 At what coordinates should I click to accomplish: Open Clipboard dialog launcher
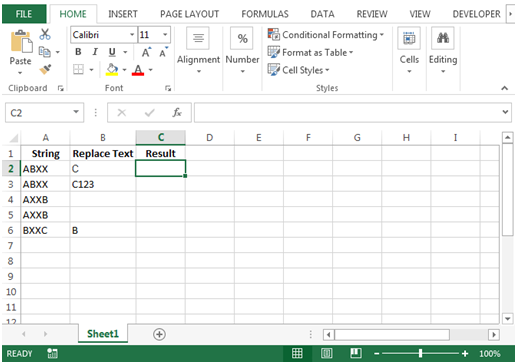coord(60,88)
